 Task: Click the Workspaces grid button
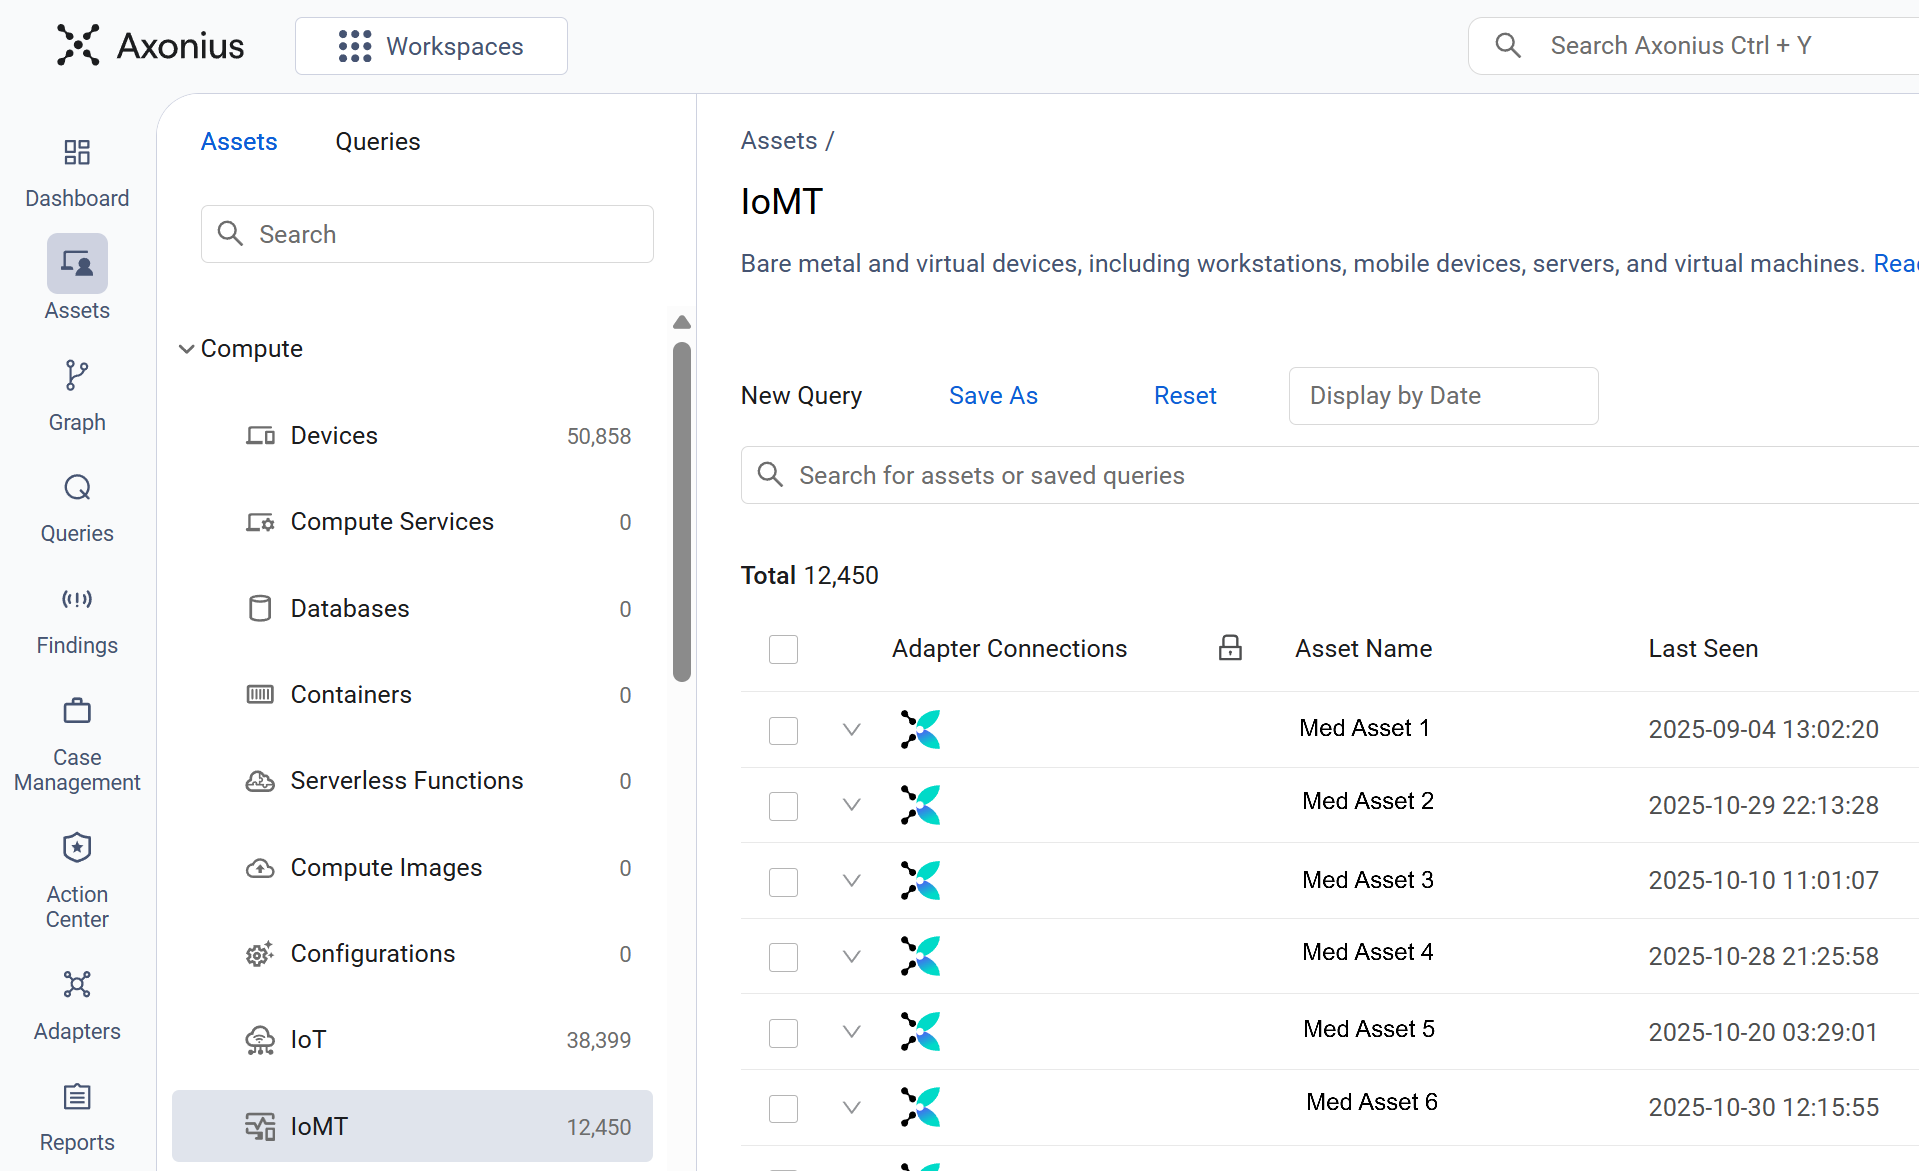pyautogui.click(x=431, y=46)
